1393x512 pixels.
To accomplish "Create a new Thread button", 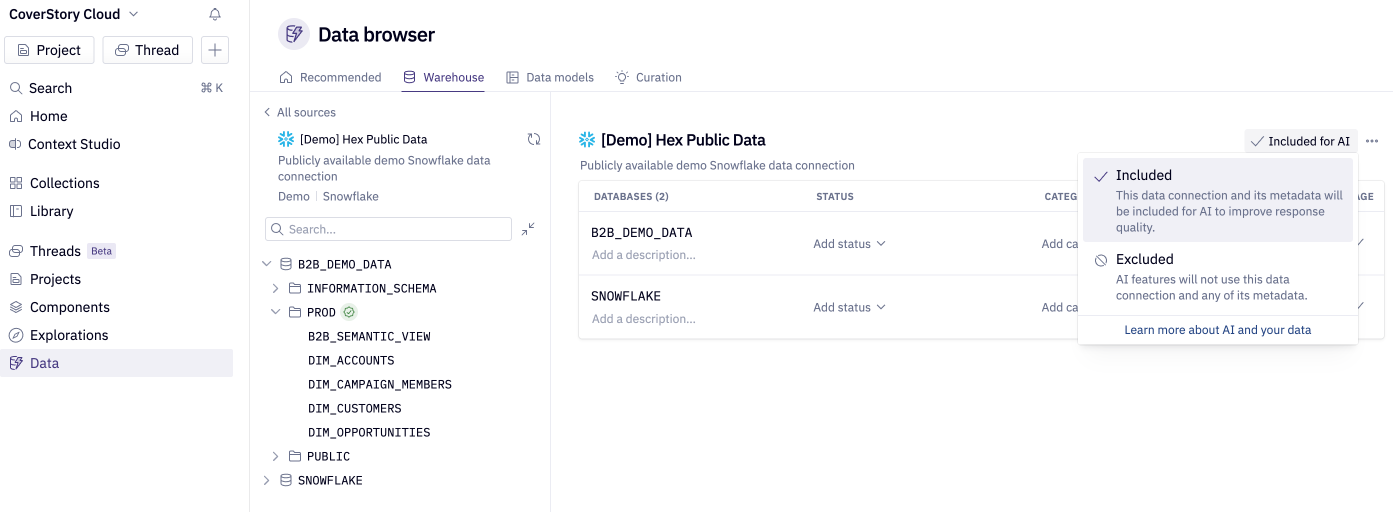I will click(x=148, y=50).
